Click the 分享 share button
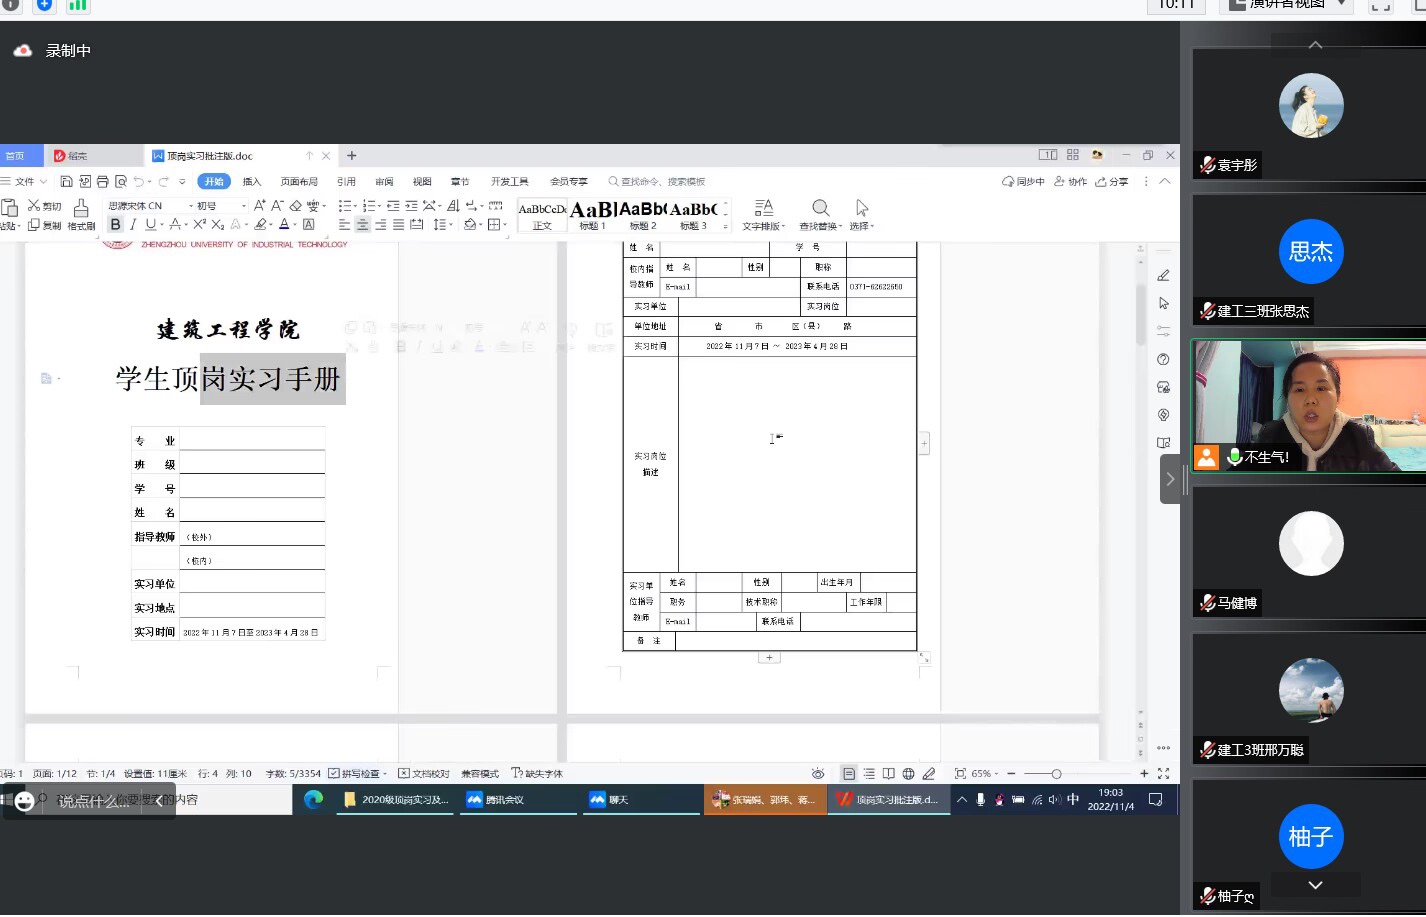 (x=1112, y=182)
